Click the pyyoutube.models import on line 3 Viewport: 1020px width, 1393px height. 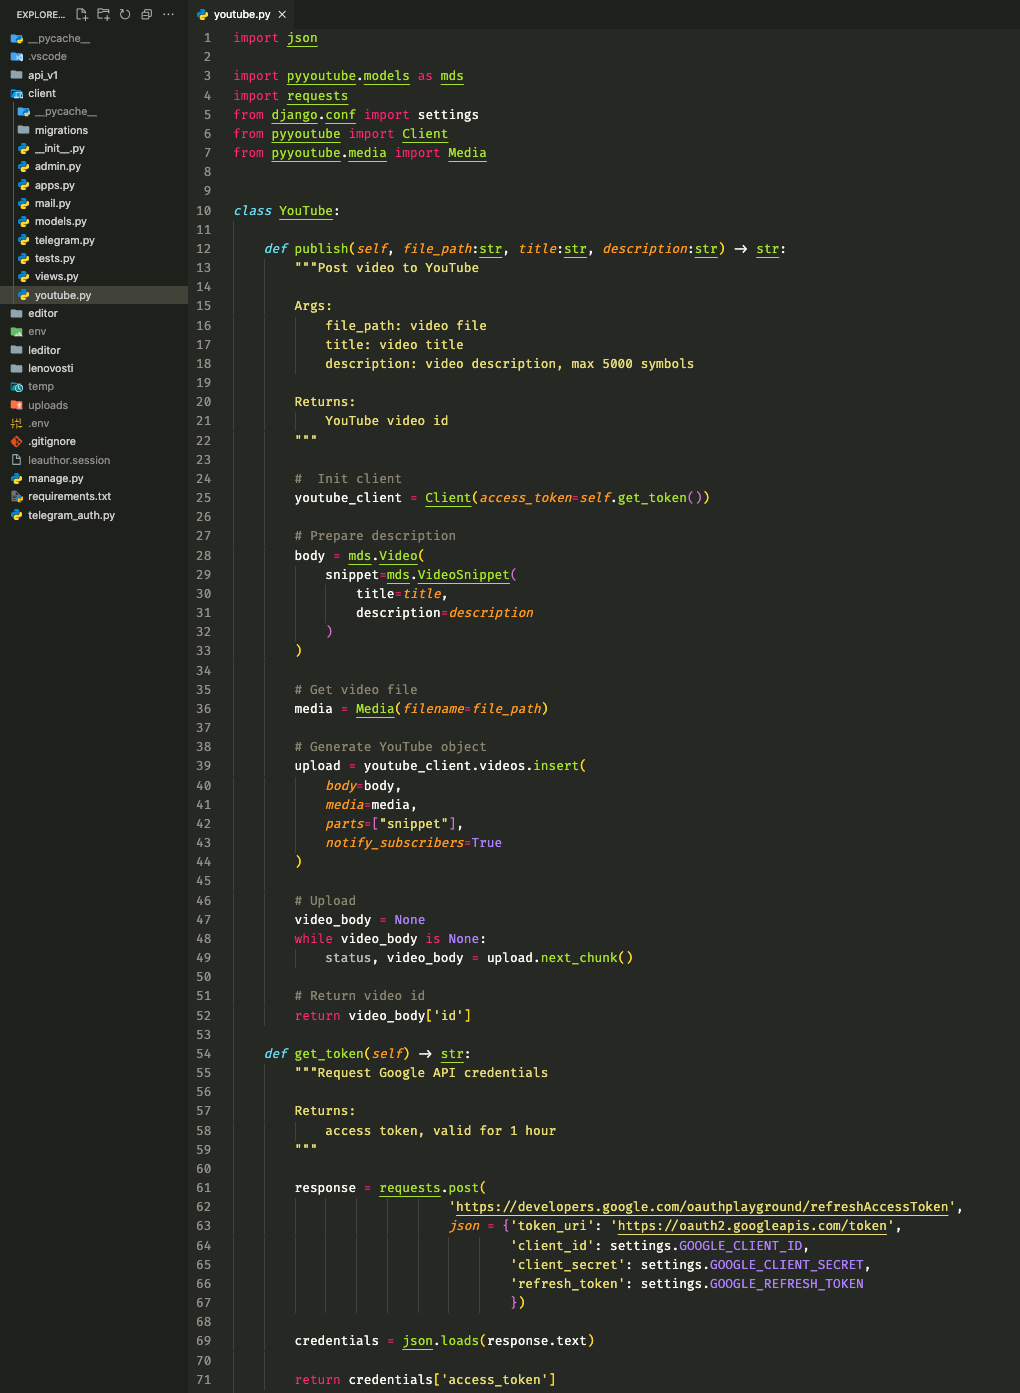(x=348, y=76)
